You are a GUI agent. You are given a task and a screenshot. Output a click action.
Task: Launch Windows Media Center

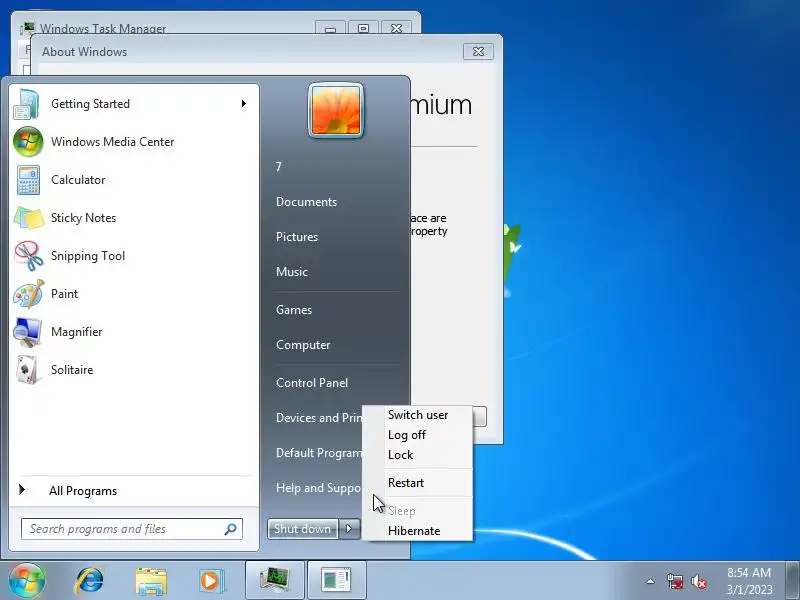[134, 142]
